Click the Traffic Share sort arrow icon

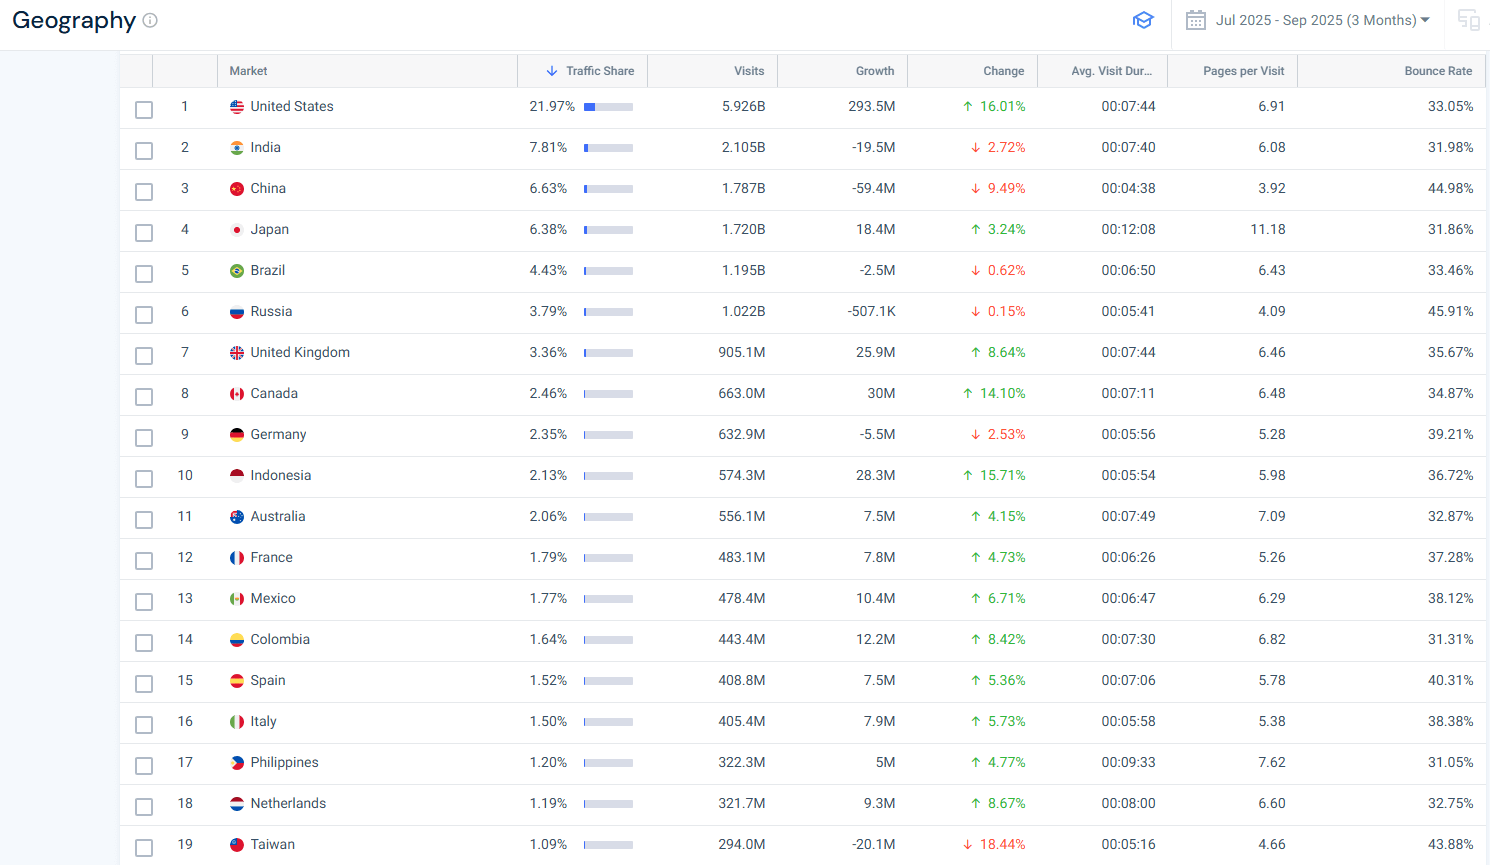[552, 71]
